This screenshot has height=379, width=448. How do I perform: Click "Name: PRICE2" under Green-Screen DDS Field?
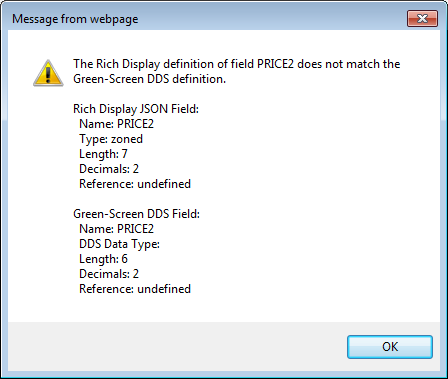pos(116,229)
